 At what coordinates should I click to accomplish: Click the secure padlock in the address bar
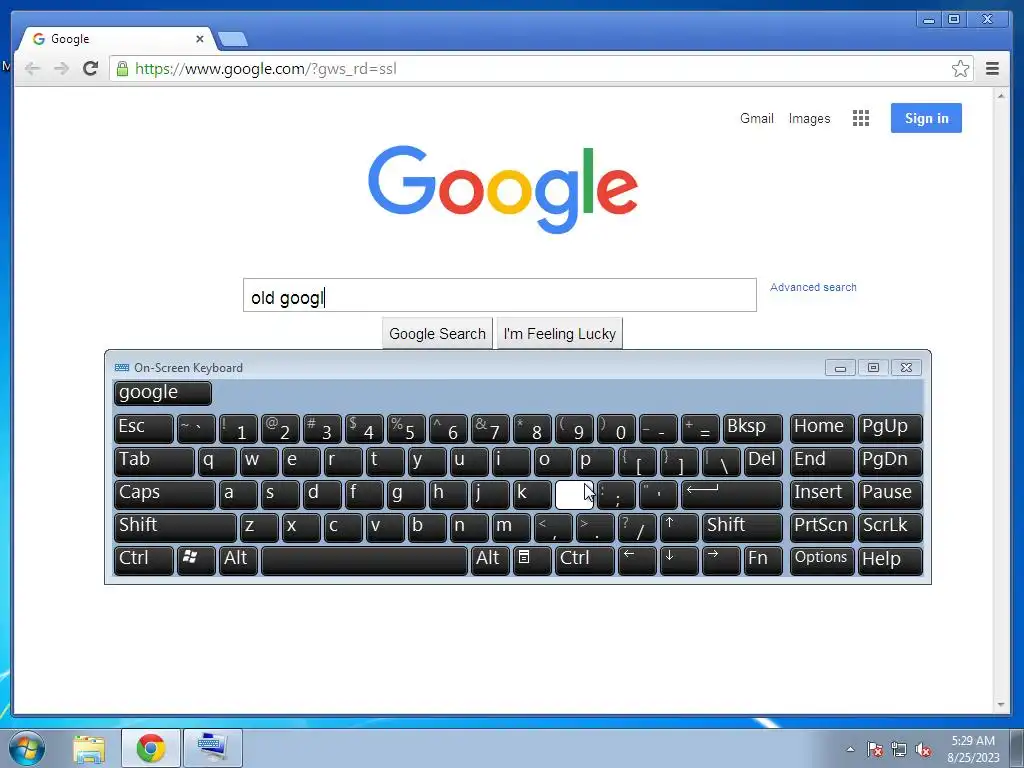(x=122, y=69)
